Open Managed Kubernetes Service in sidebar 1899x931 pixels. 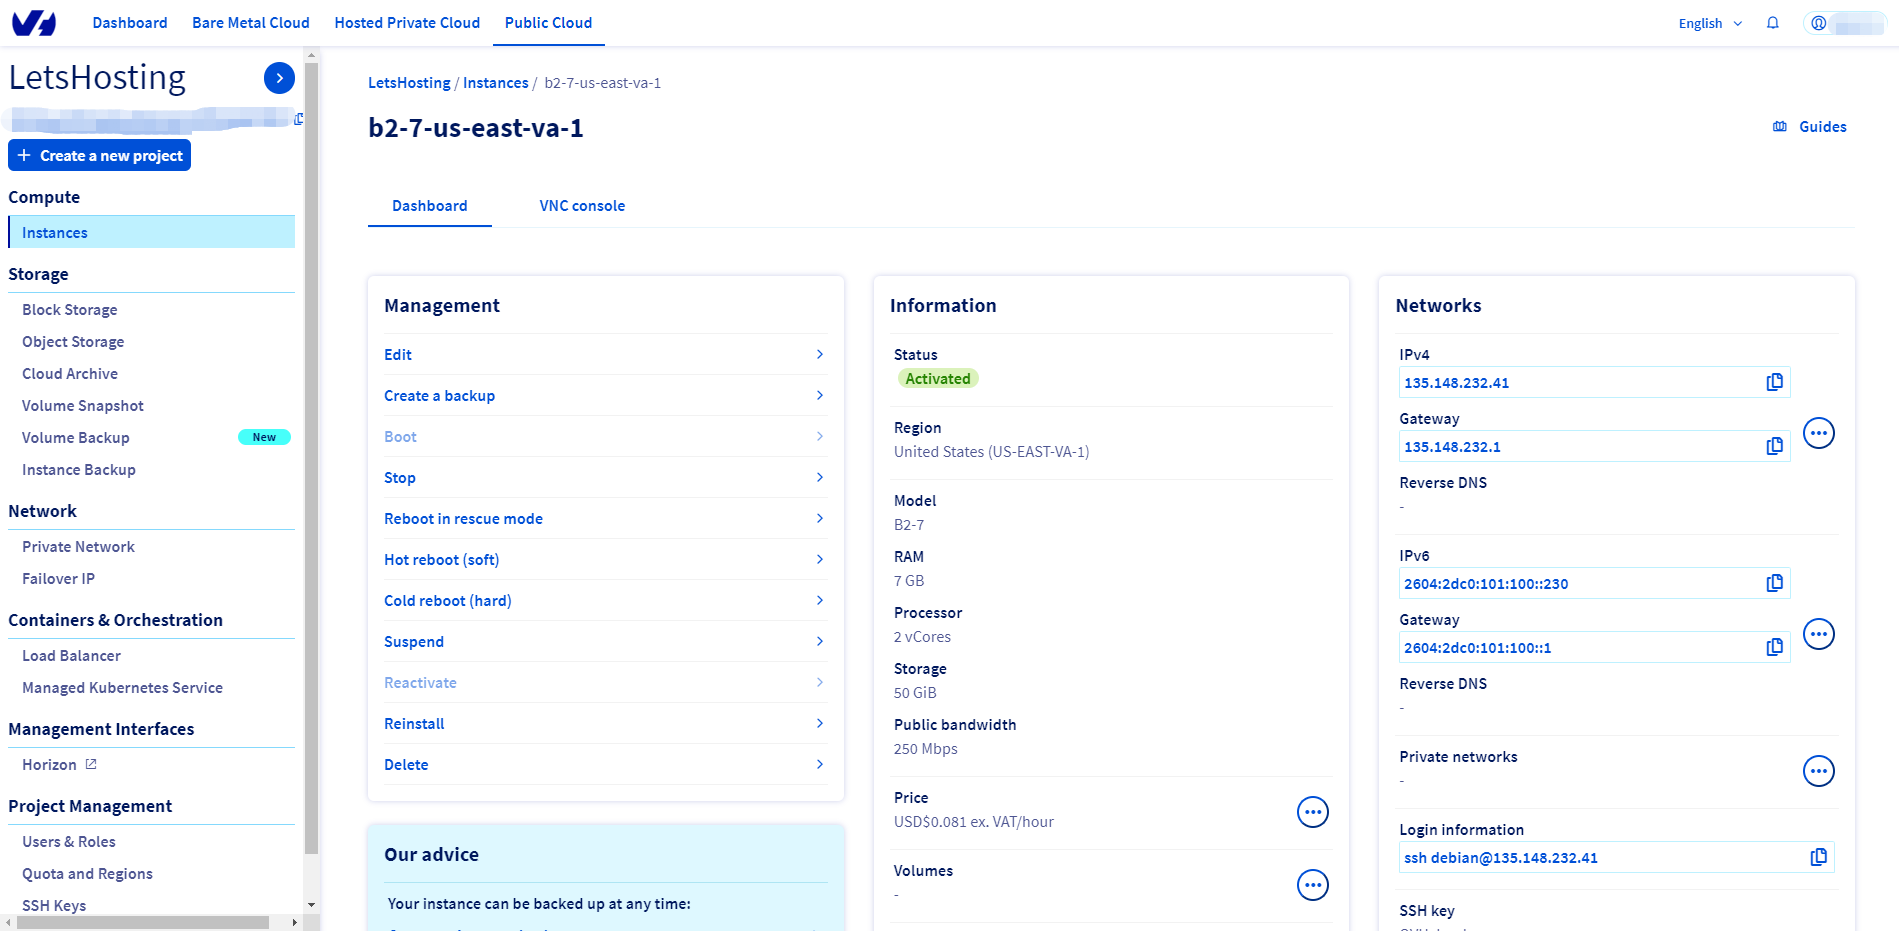point(122,688)
